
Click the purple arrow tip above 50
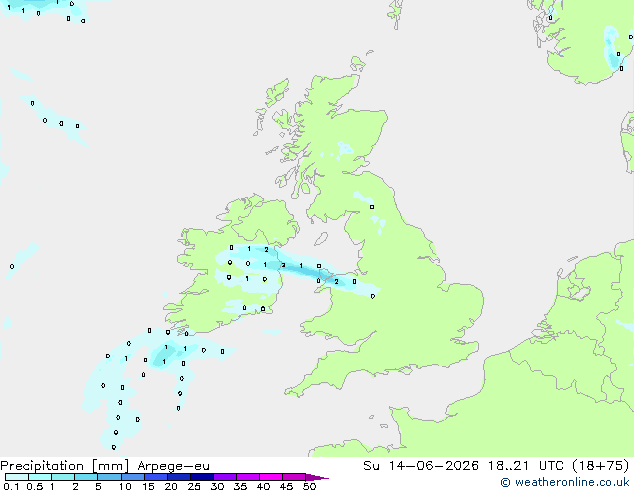[317, 477]
